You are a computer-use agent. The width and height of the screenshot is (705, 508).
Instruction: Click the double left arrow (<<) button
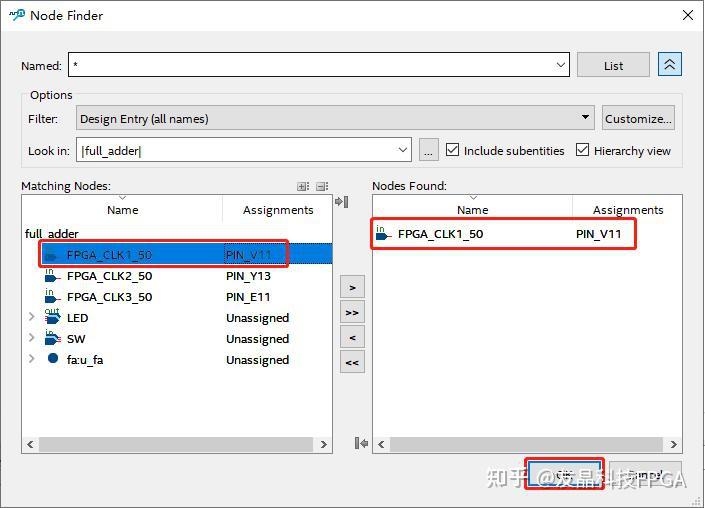point(352,362)
